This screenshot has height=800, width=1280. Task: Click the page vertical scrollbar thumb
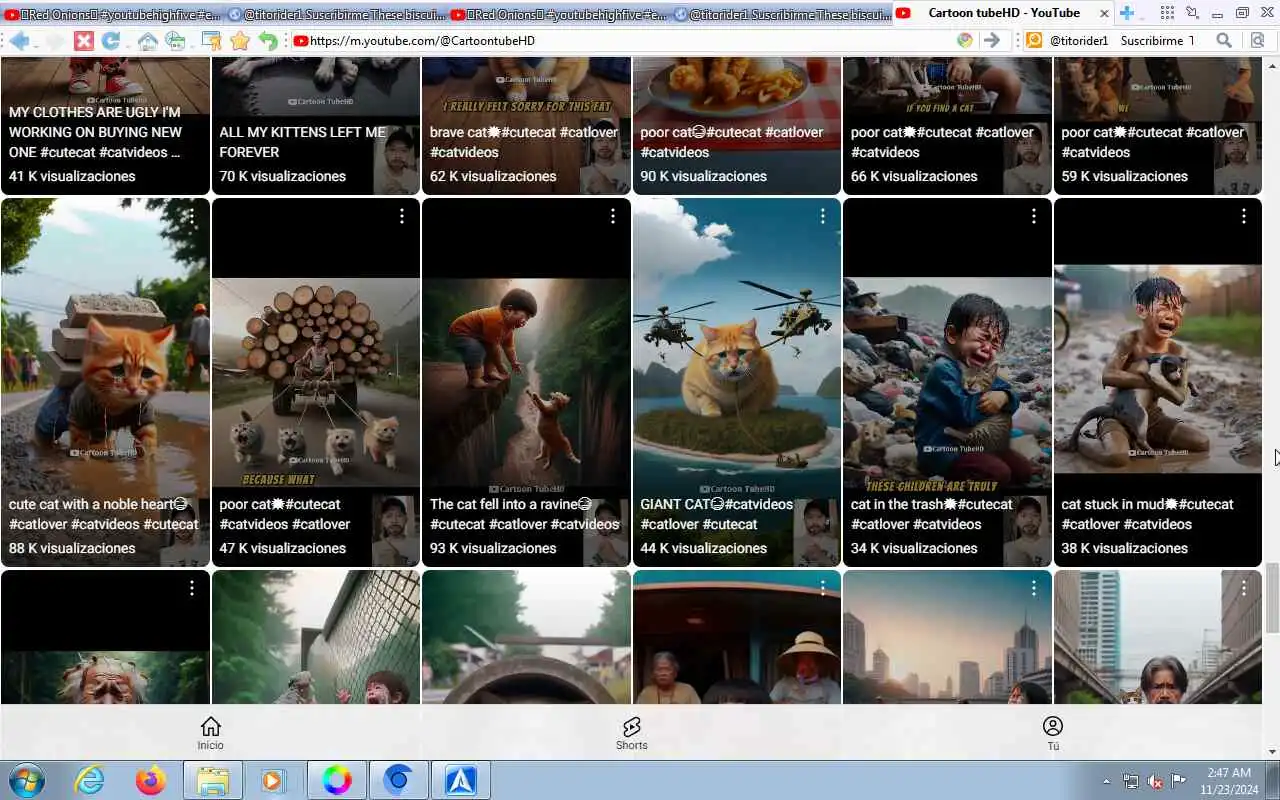[x=1272, y=598]
